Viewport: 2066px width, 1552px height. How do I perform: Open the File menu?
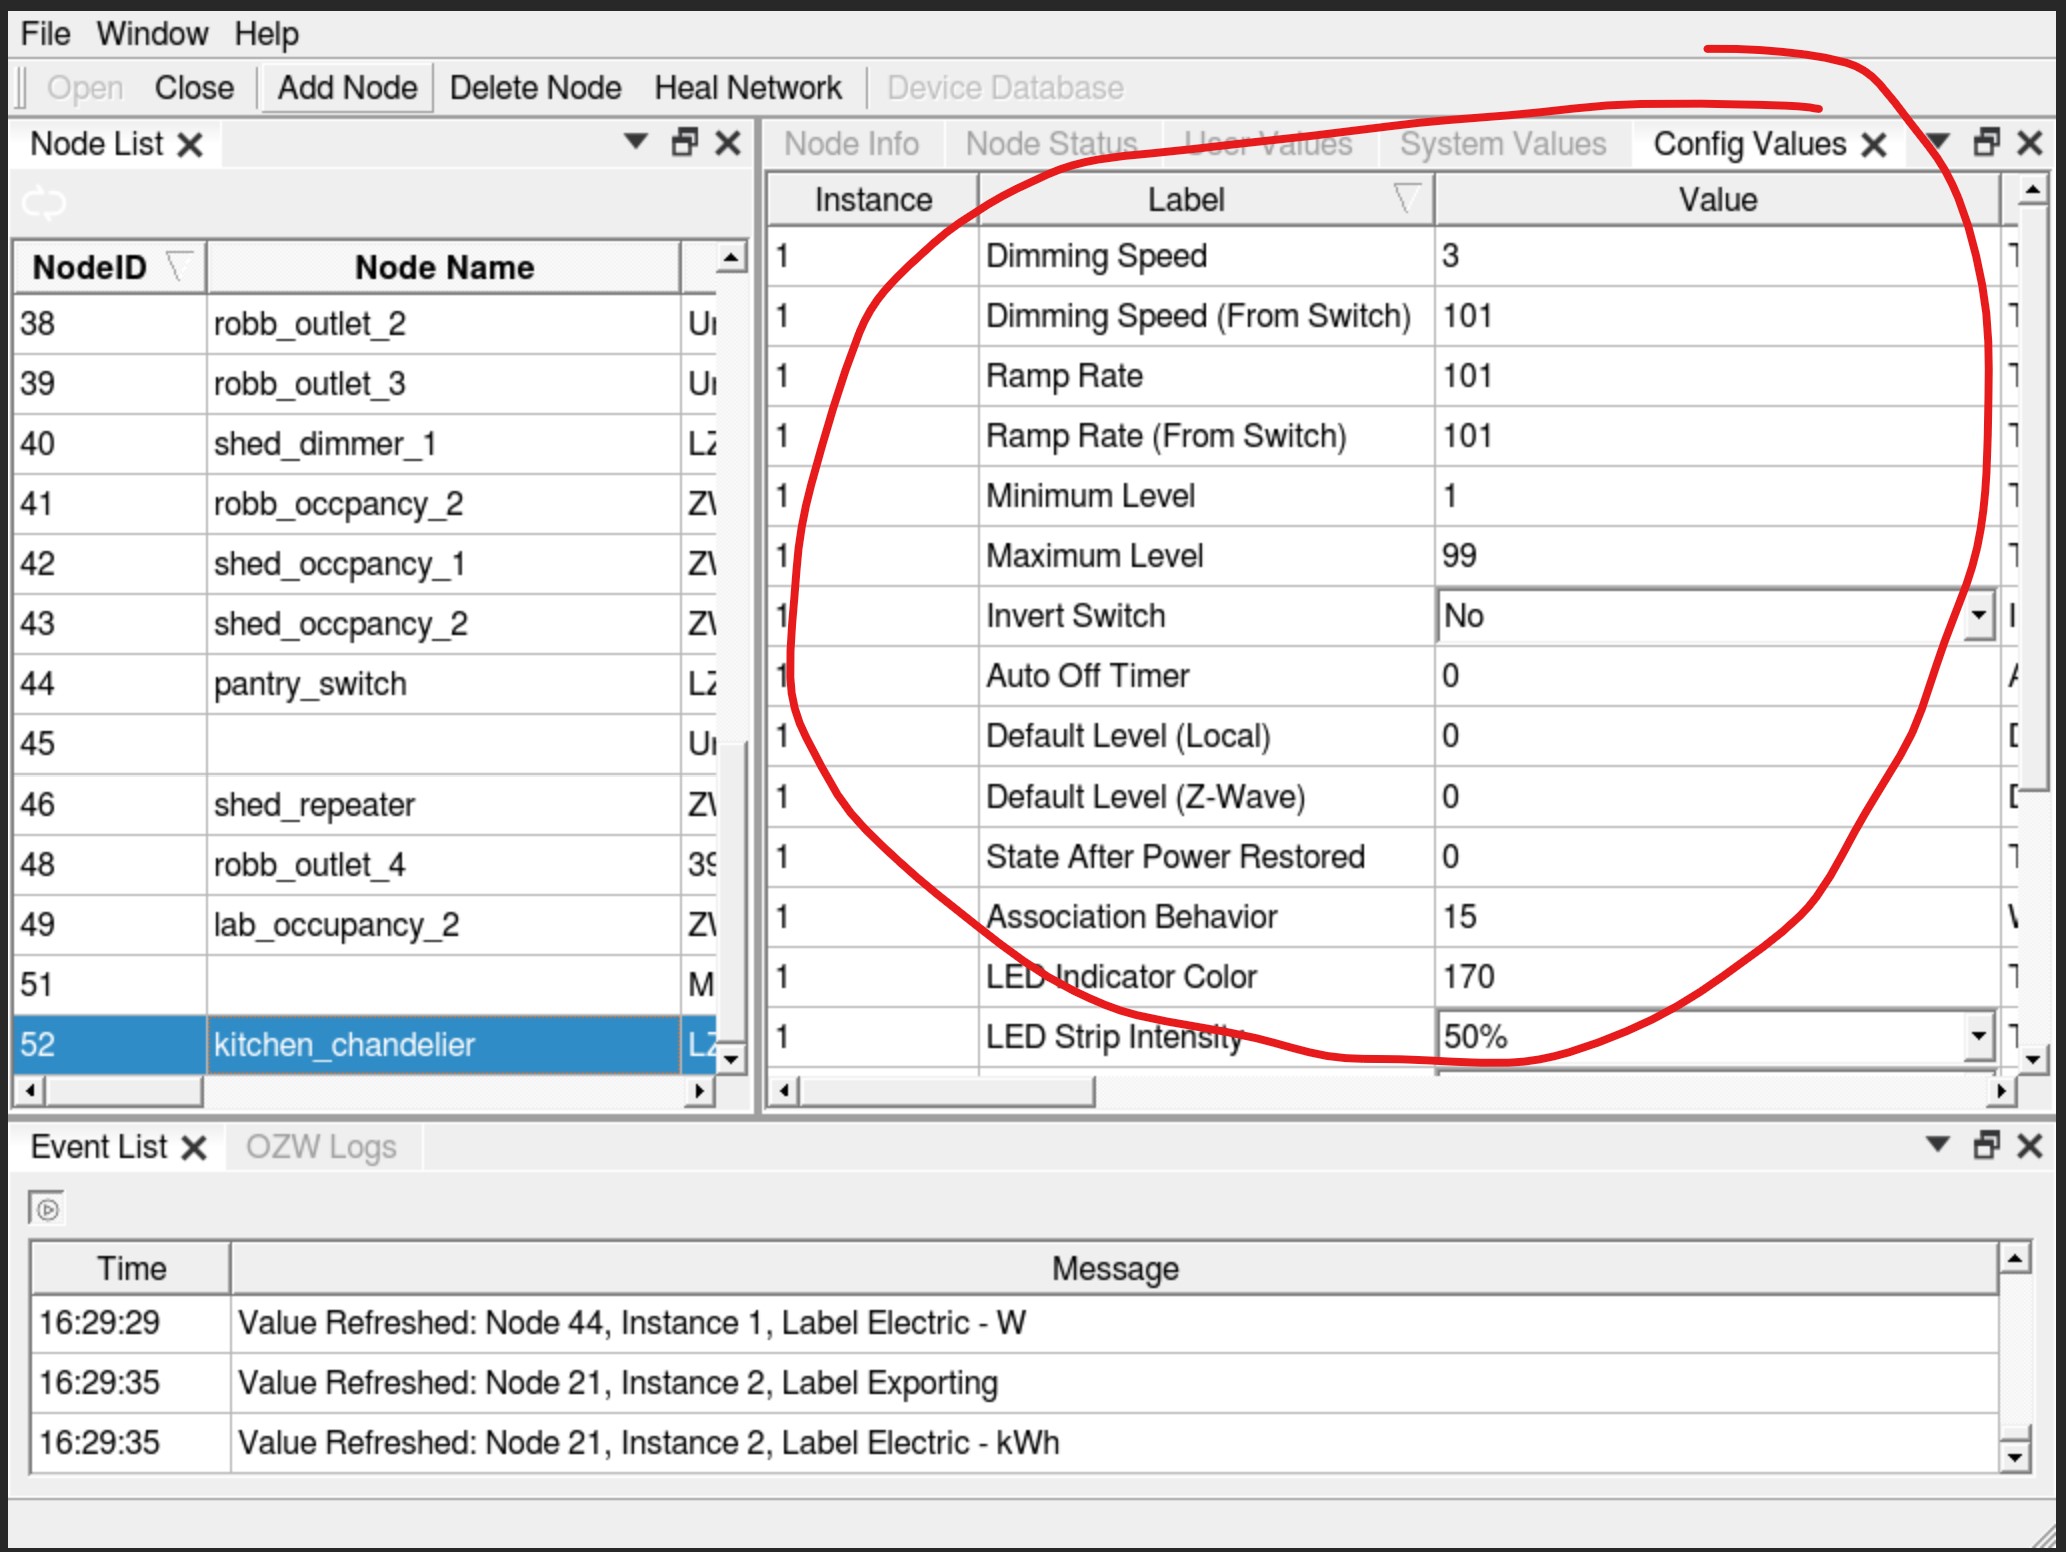[45, 34]
